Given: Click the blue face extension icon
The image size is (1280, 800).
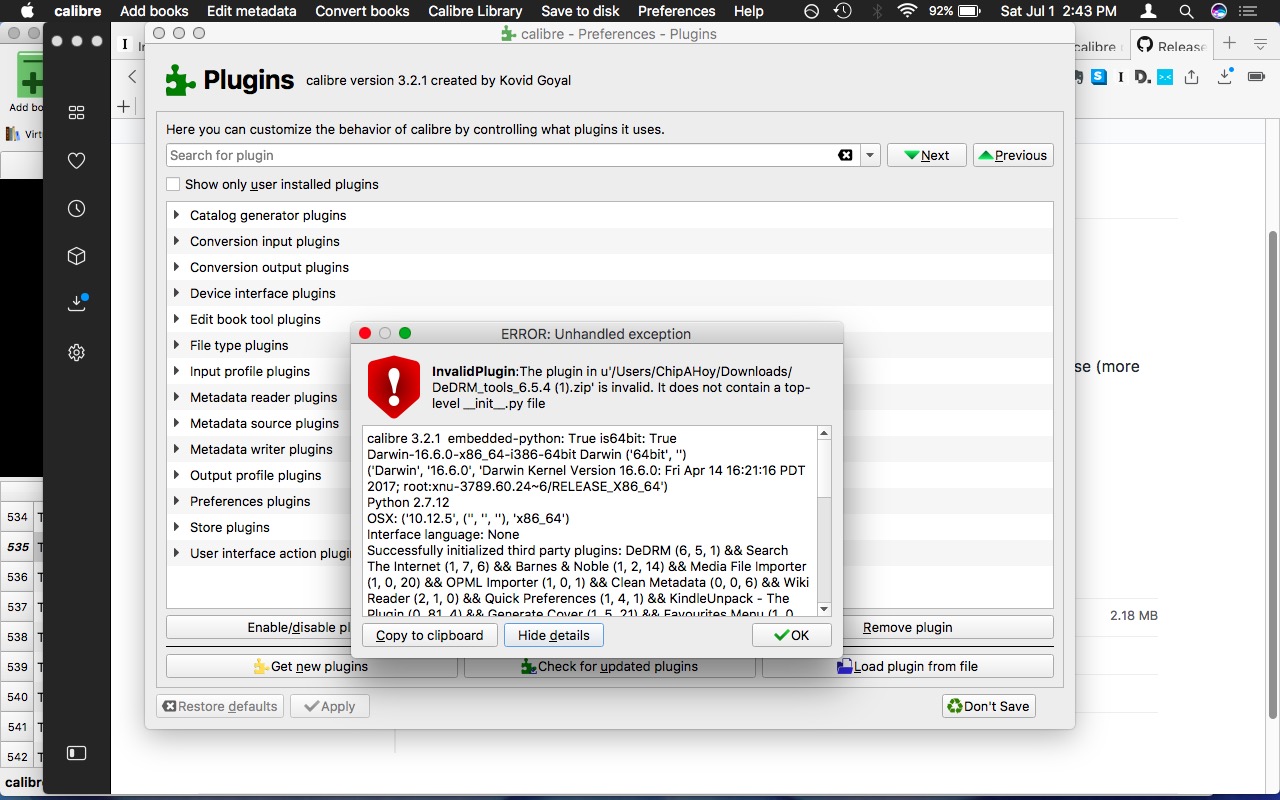Looking at the screenshot, I should 1165,76.
